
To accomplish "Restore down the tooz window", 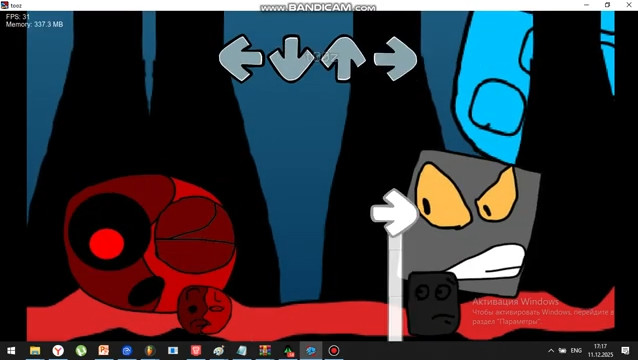I will click(x=607, y=5).
